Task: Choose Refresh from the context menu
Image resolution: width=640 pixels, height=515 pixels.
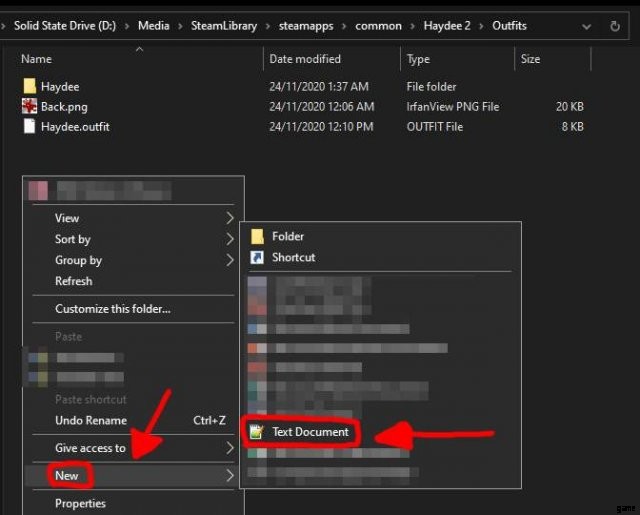Action: click(x=74, y=281)
